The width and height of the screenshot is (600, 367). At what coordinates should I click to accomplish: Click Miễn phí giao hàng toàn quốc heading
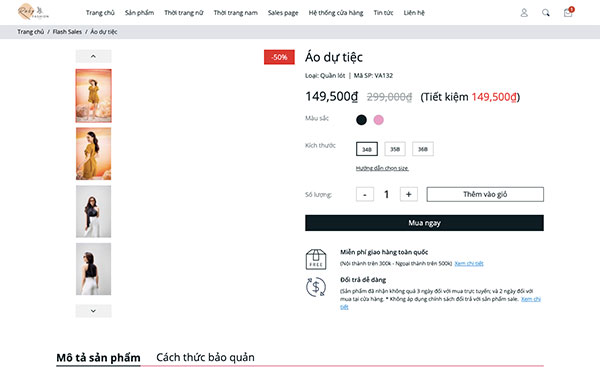pos(384,252)
